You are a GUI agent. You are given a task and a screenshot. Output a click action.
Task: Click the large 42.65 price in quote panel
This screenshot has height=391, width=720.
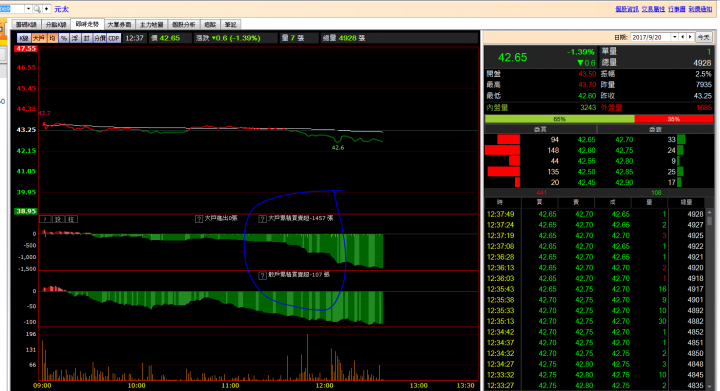(512, 57)
